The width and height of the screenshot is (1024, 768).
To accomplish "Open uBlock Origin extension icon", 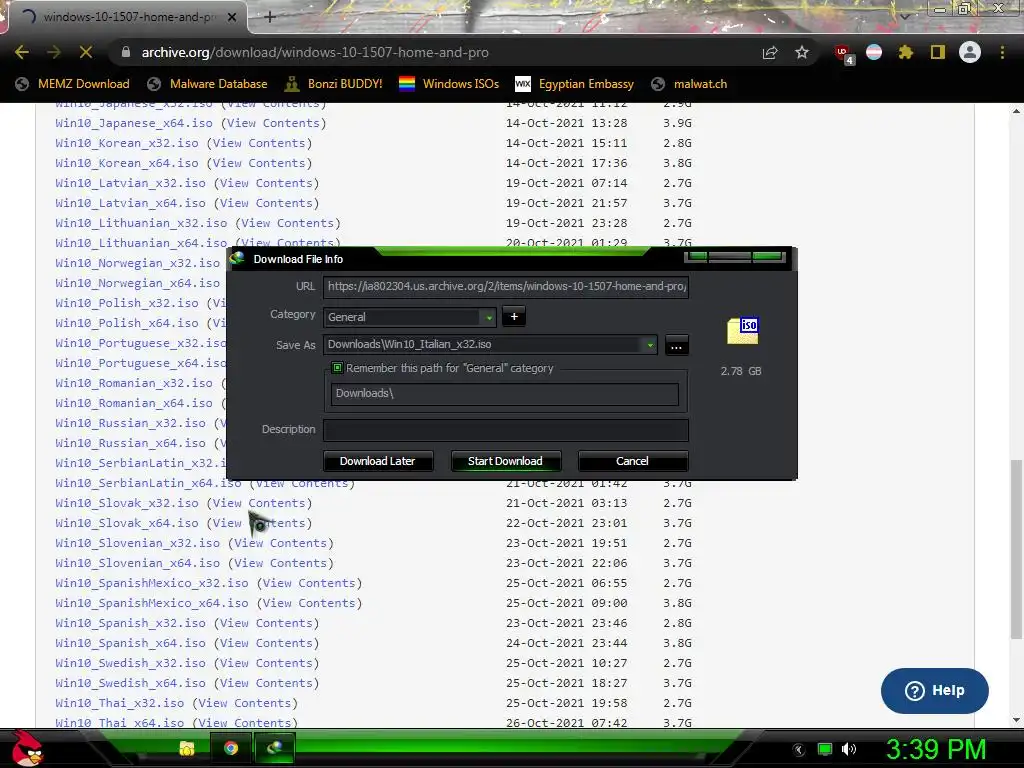I will coord(843,53).
